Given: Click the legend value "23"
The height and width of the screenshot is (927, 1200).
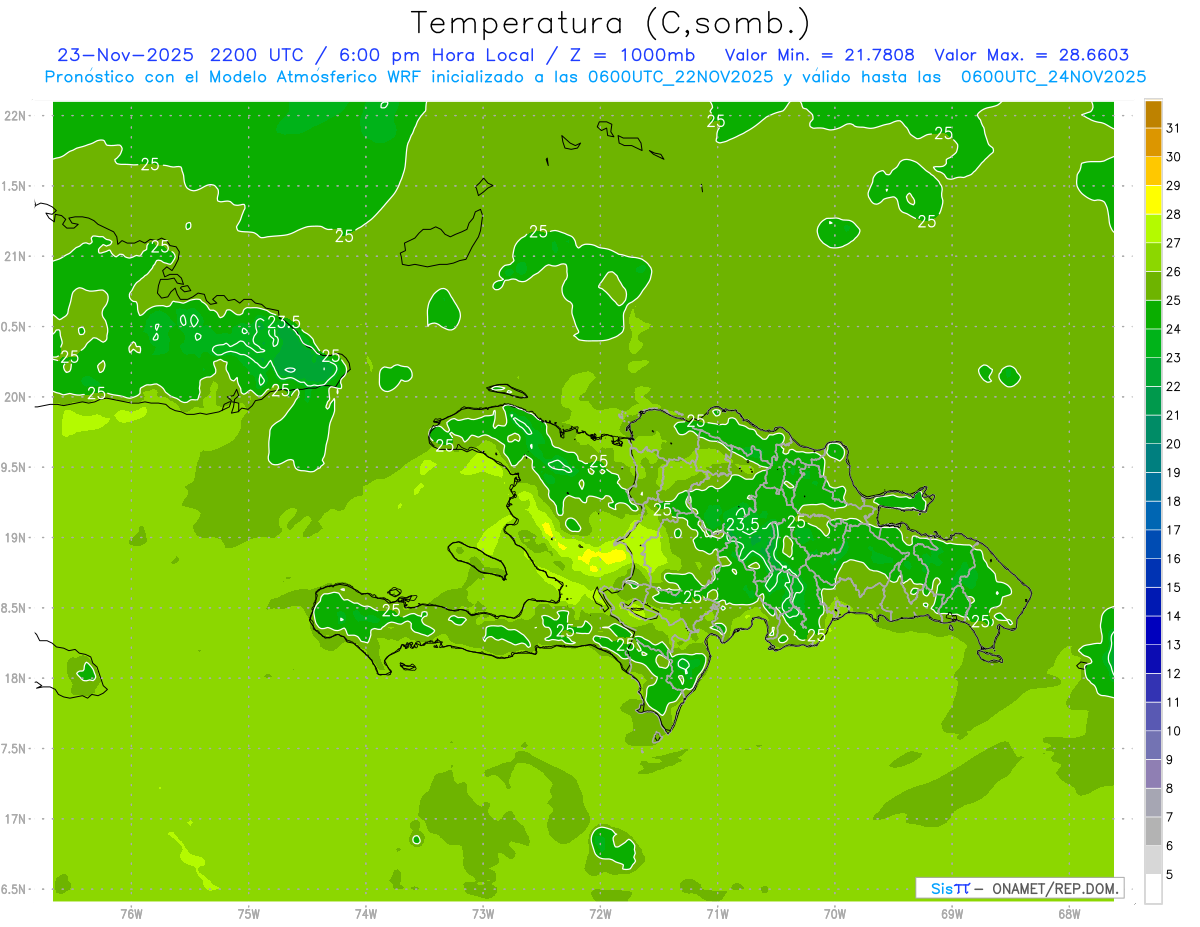Looking at the screenshot, I should [1174, 357].
